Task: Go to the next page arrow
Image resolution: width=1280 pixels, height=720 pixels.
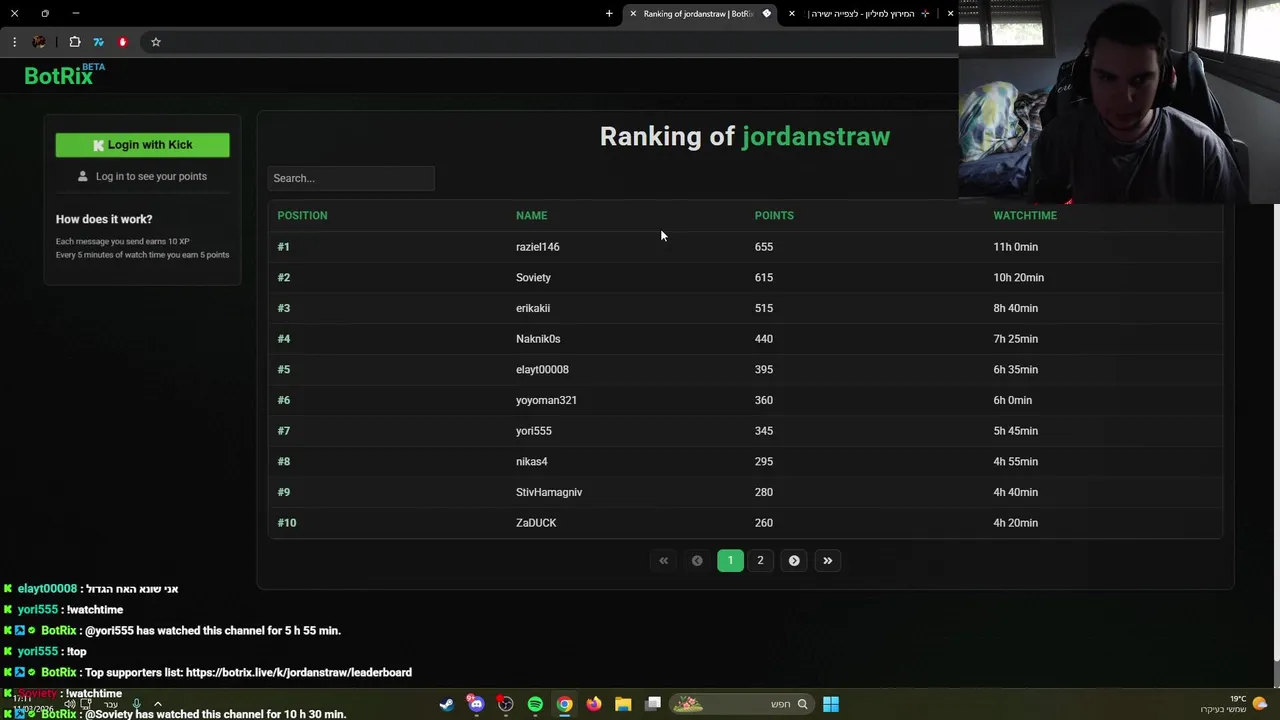Action: tap(794, 561)
